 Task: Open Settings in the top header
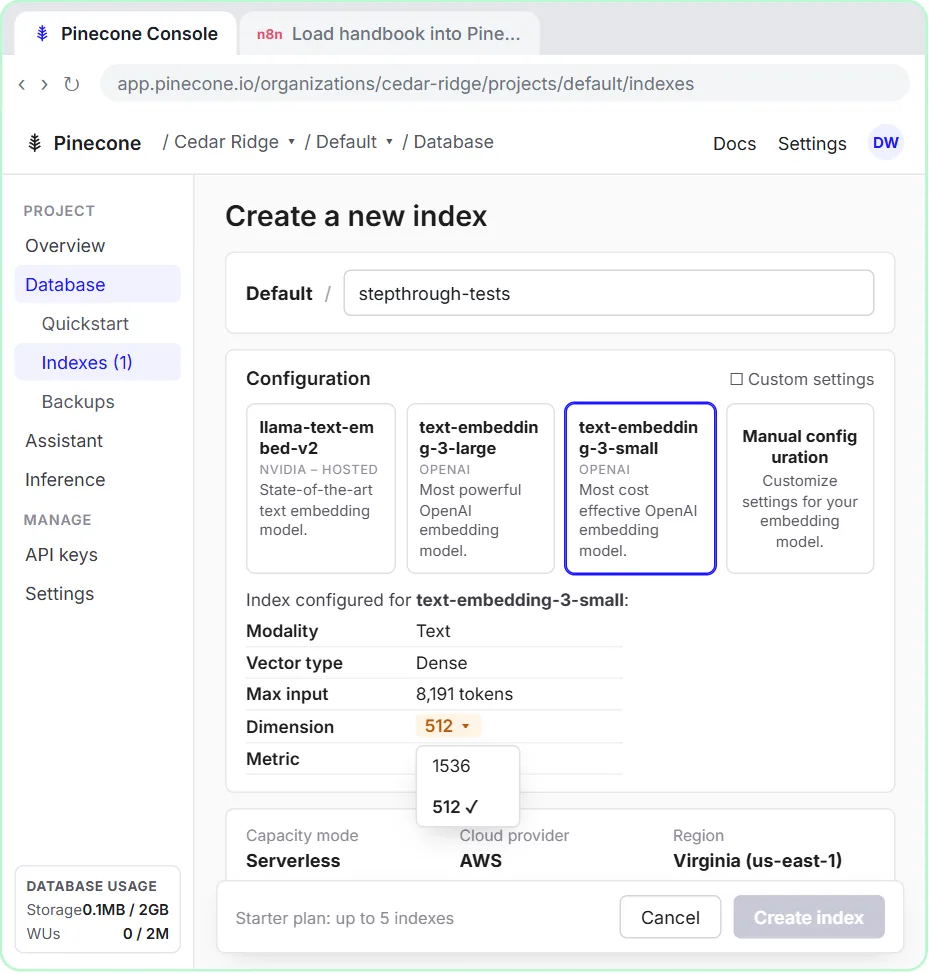(812, 144)
